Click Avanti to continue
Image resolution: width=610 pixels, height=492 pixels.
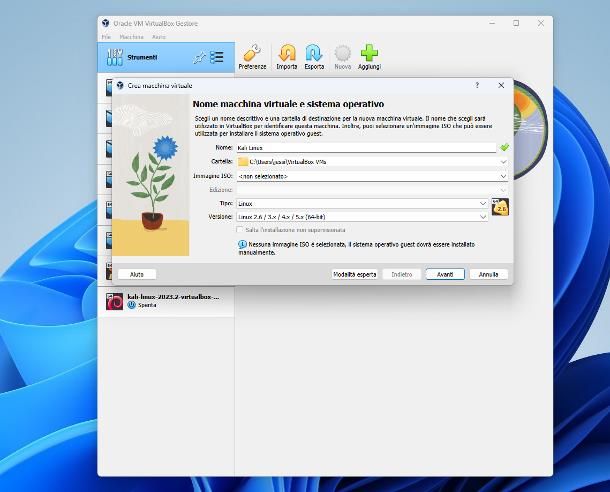445,274
